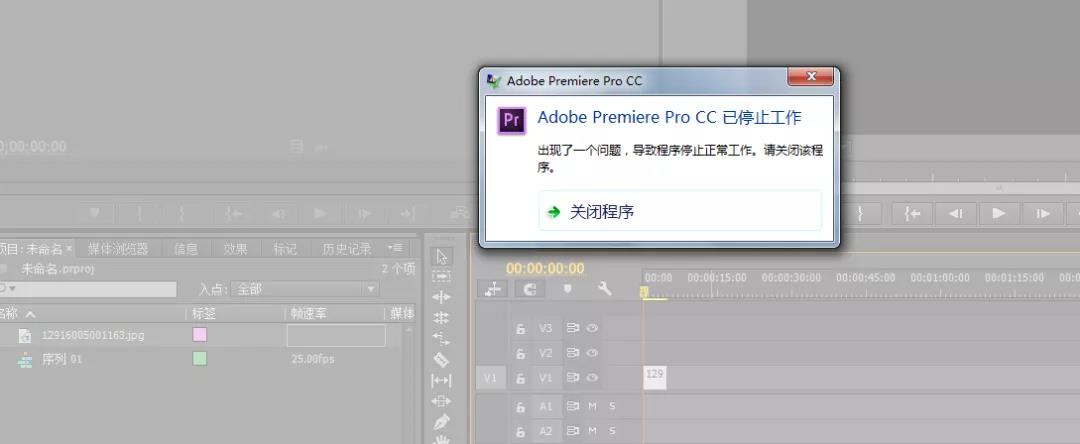Image resolution: width=1080 pixels, height=444 pixels.
Task: Select the Hand tool
Action: (x=442, y=438)
